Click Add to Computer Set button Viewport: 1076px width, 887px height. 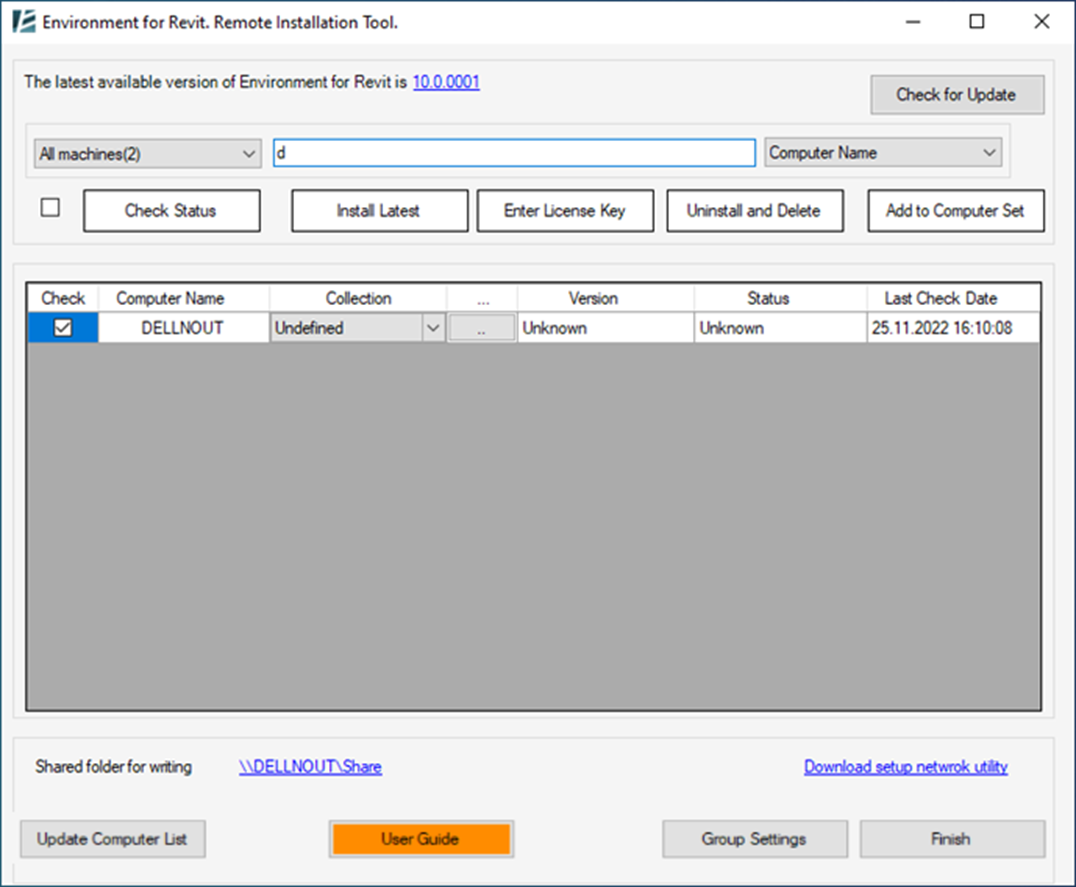coord(956,211)
